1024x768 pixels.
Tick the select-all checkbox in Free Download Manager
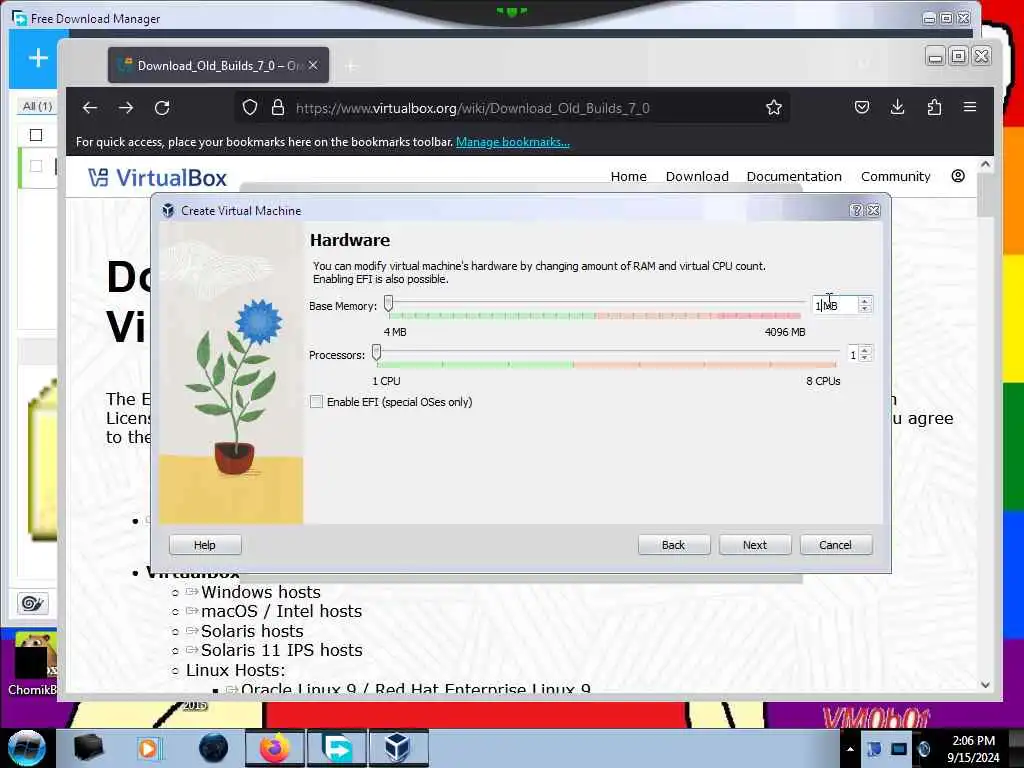36,135
